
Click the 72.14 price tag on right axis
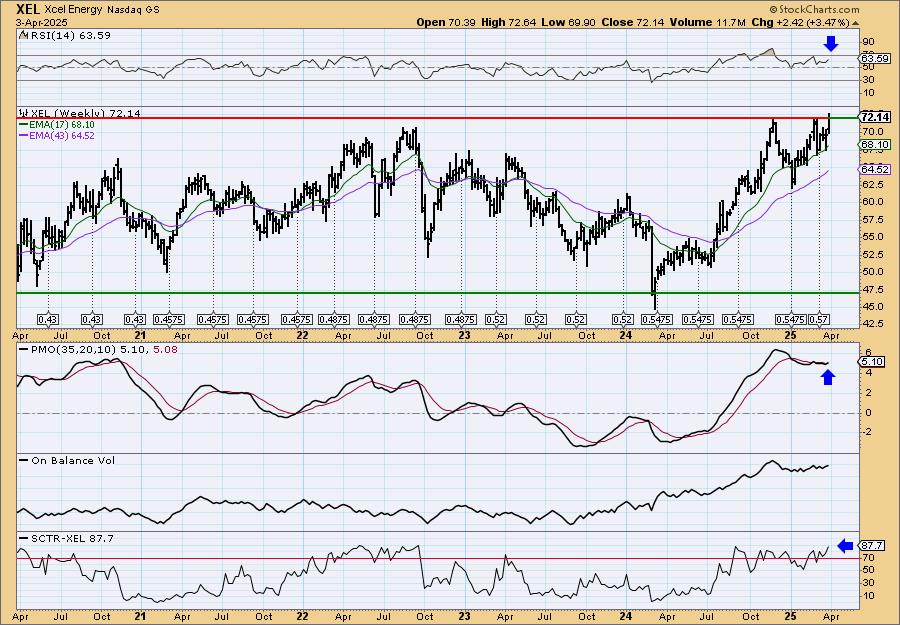point(875,117)
